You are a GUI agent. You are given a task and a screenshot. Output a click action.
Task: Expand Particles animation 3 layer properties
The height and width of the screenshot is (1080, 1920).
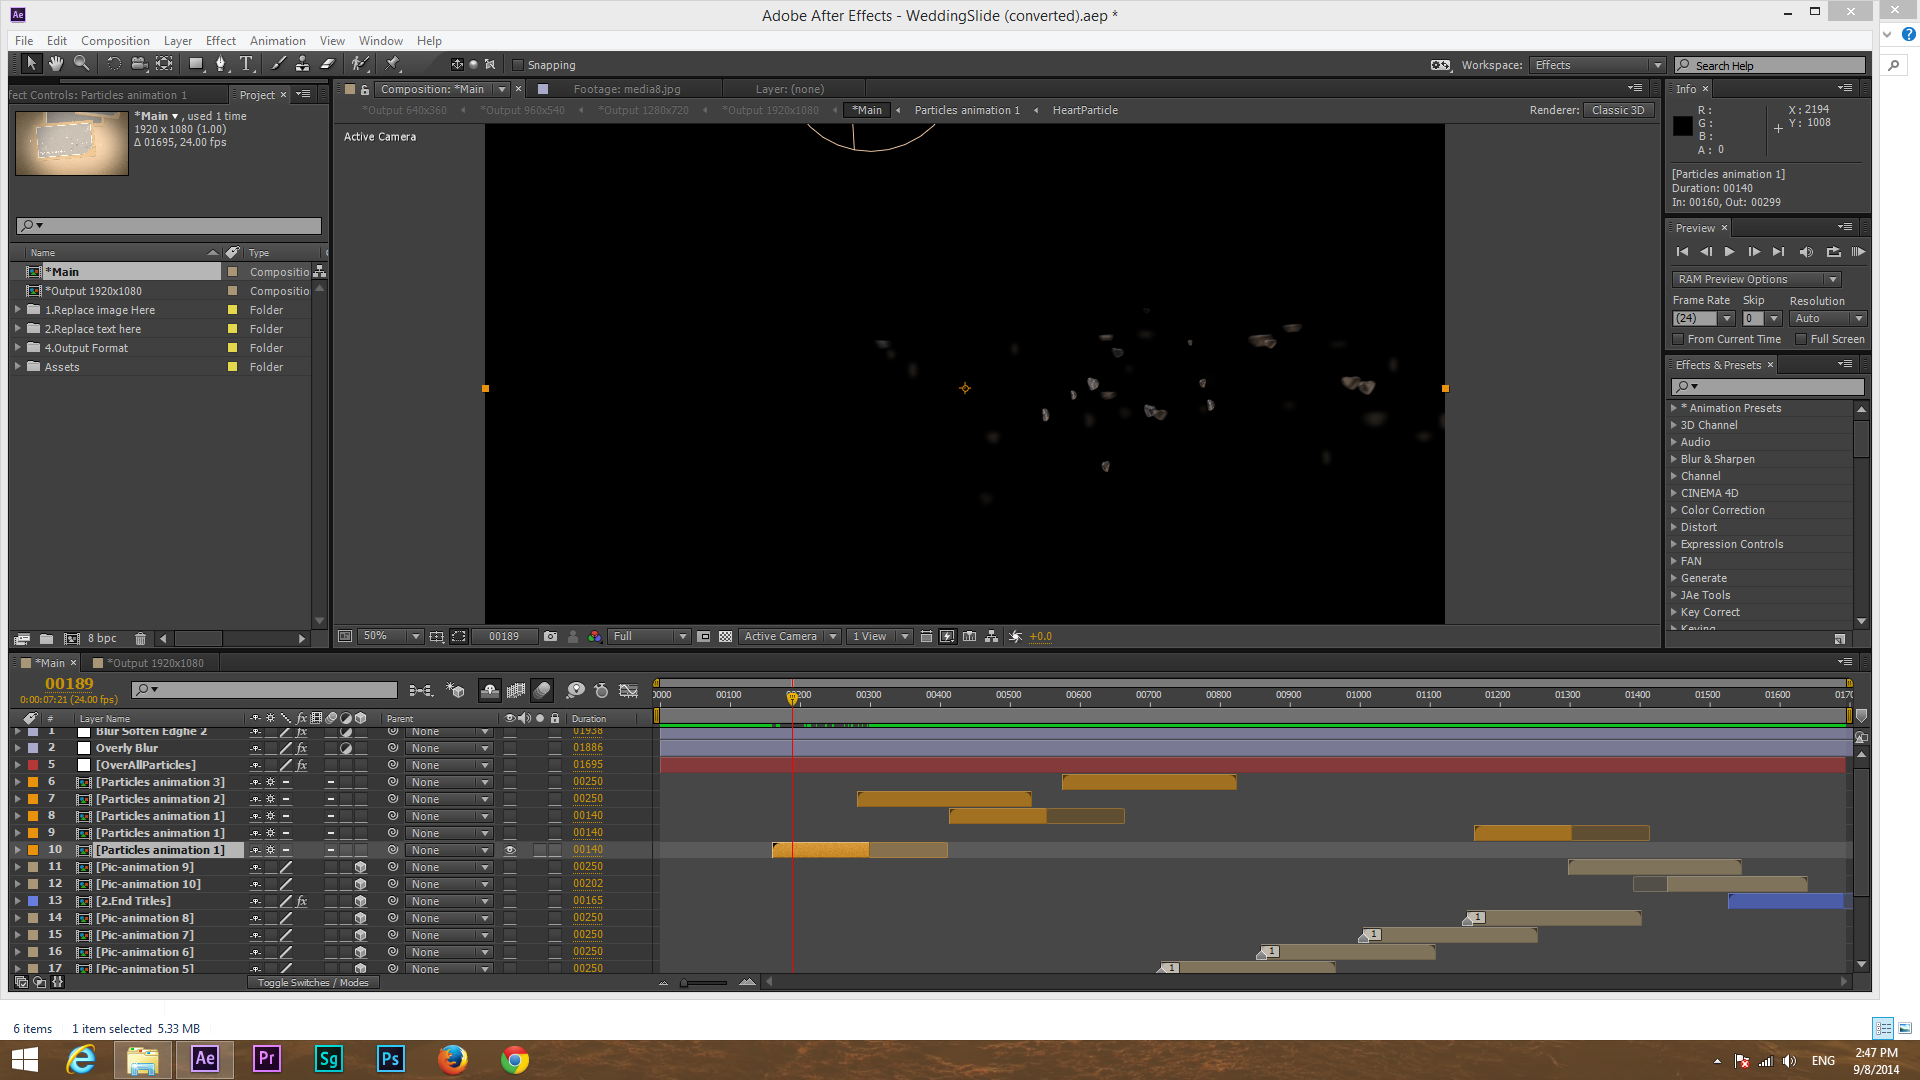(x=18, y=782)
